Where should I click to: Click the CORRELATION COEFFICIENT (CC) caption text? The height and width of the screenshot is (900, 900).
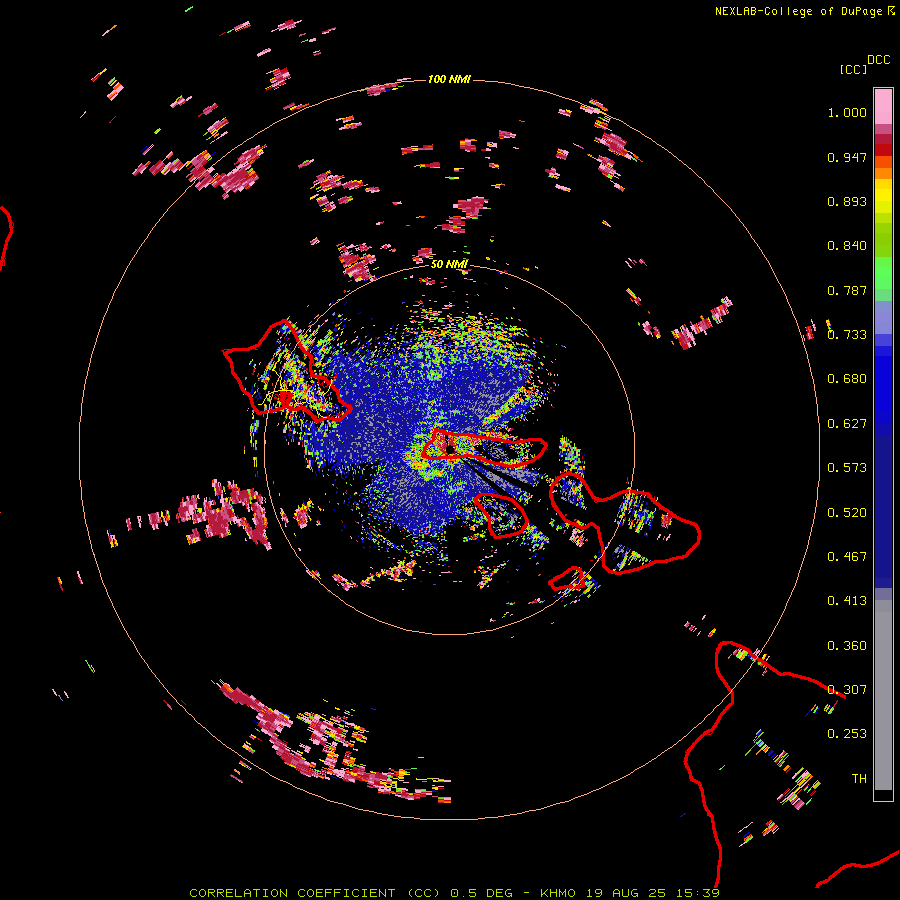pos(317,893)
